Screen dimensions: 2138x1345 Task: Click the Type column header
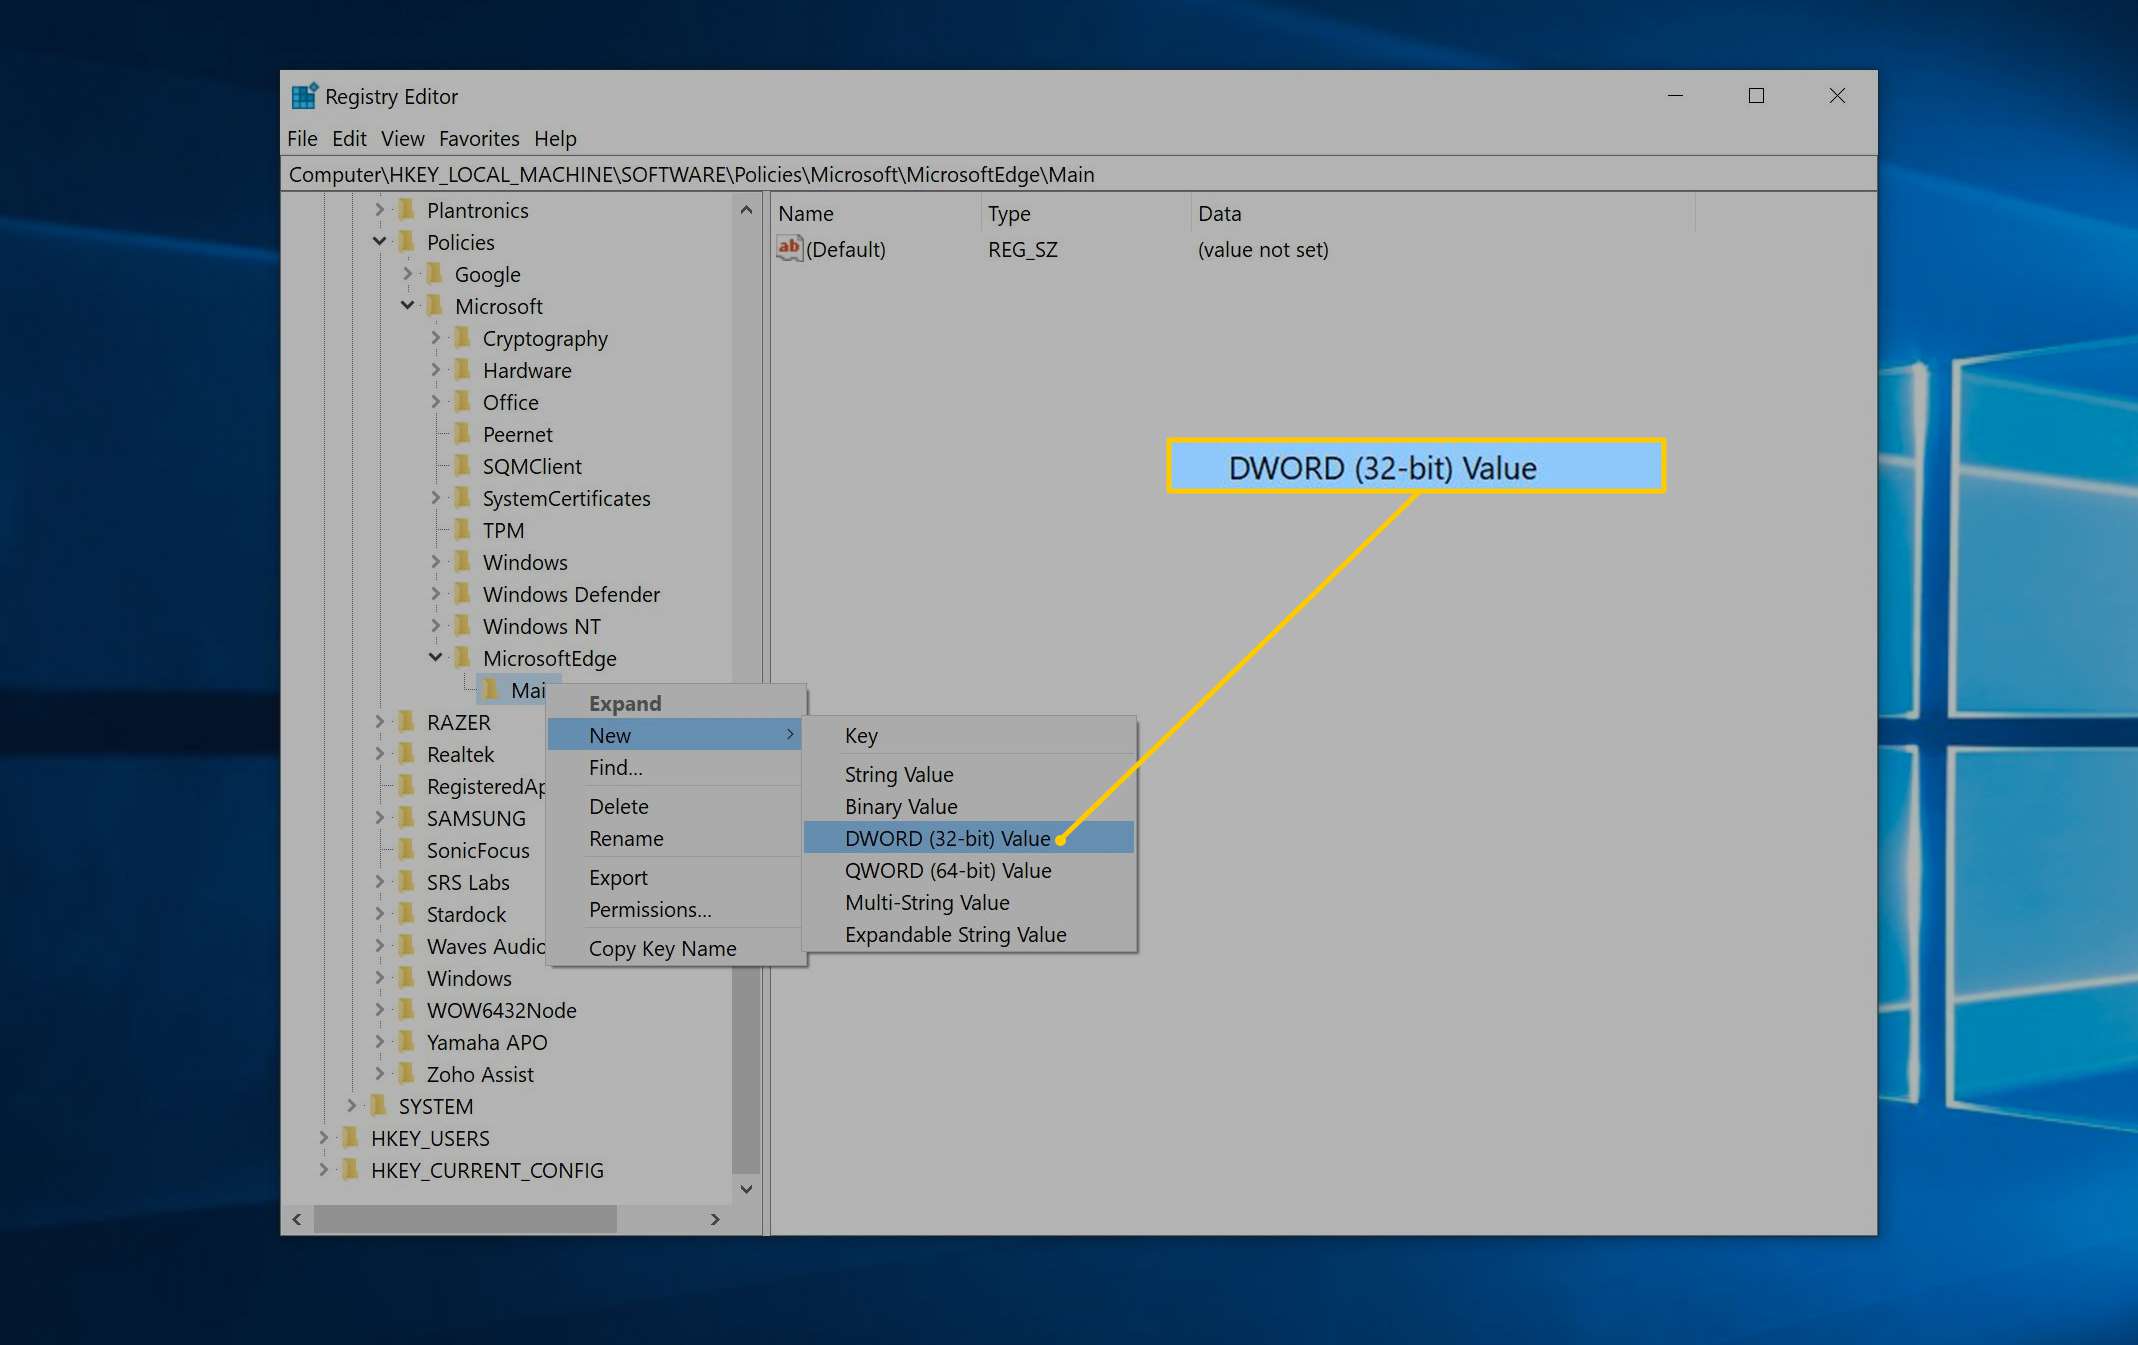click(x=1085, y=213)
